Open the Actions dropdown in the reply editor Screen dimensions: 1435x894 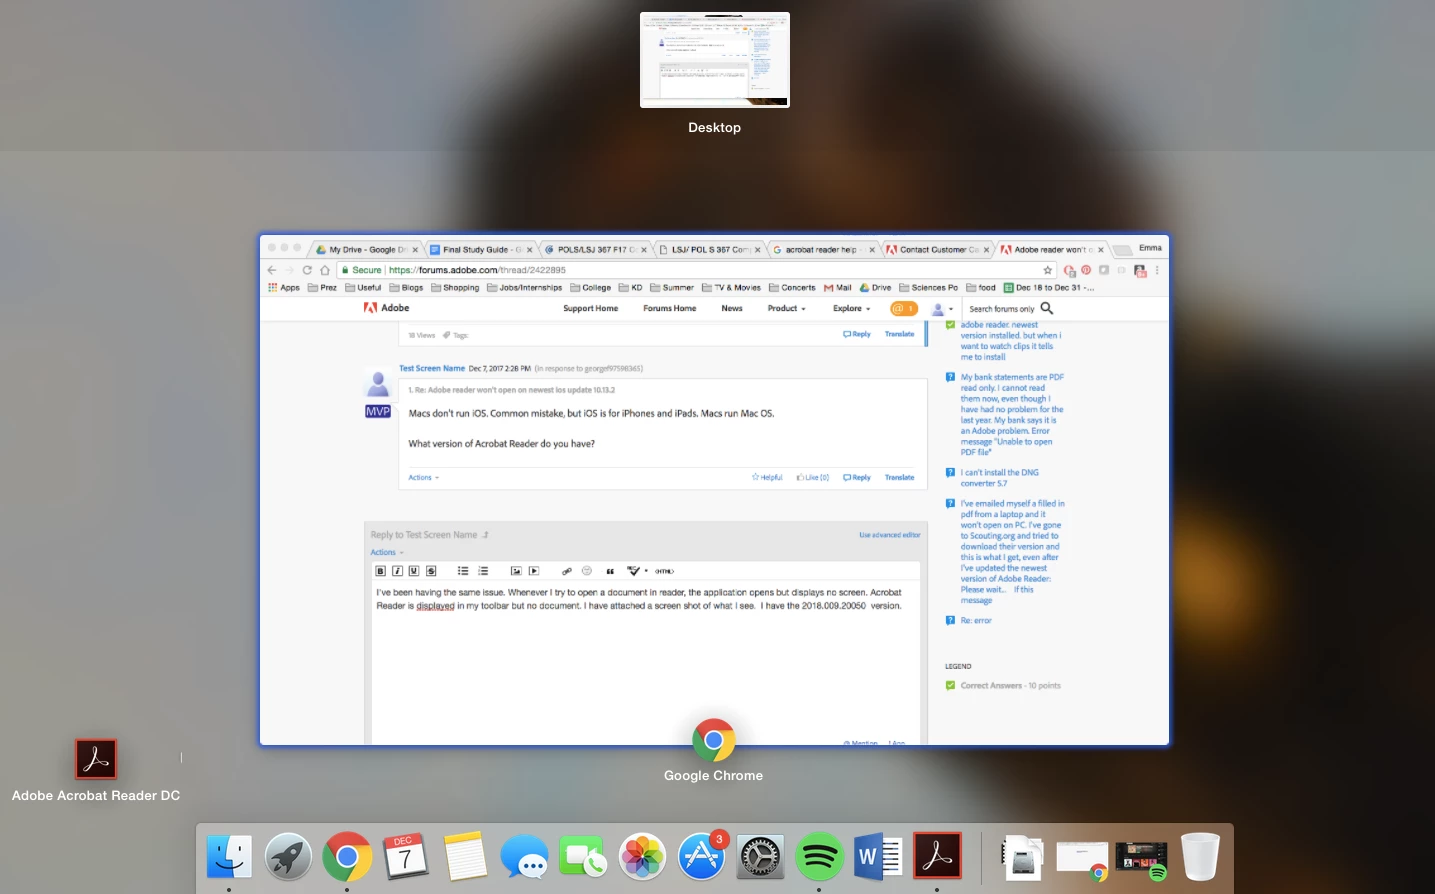[x=386, y=552]
